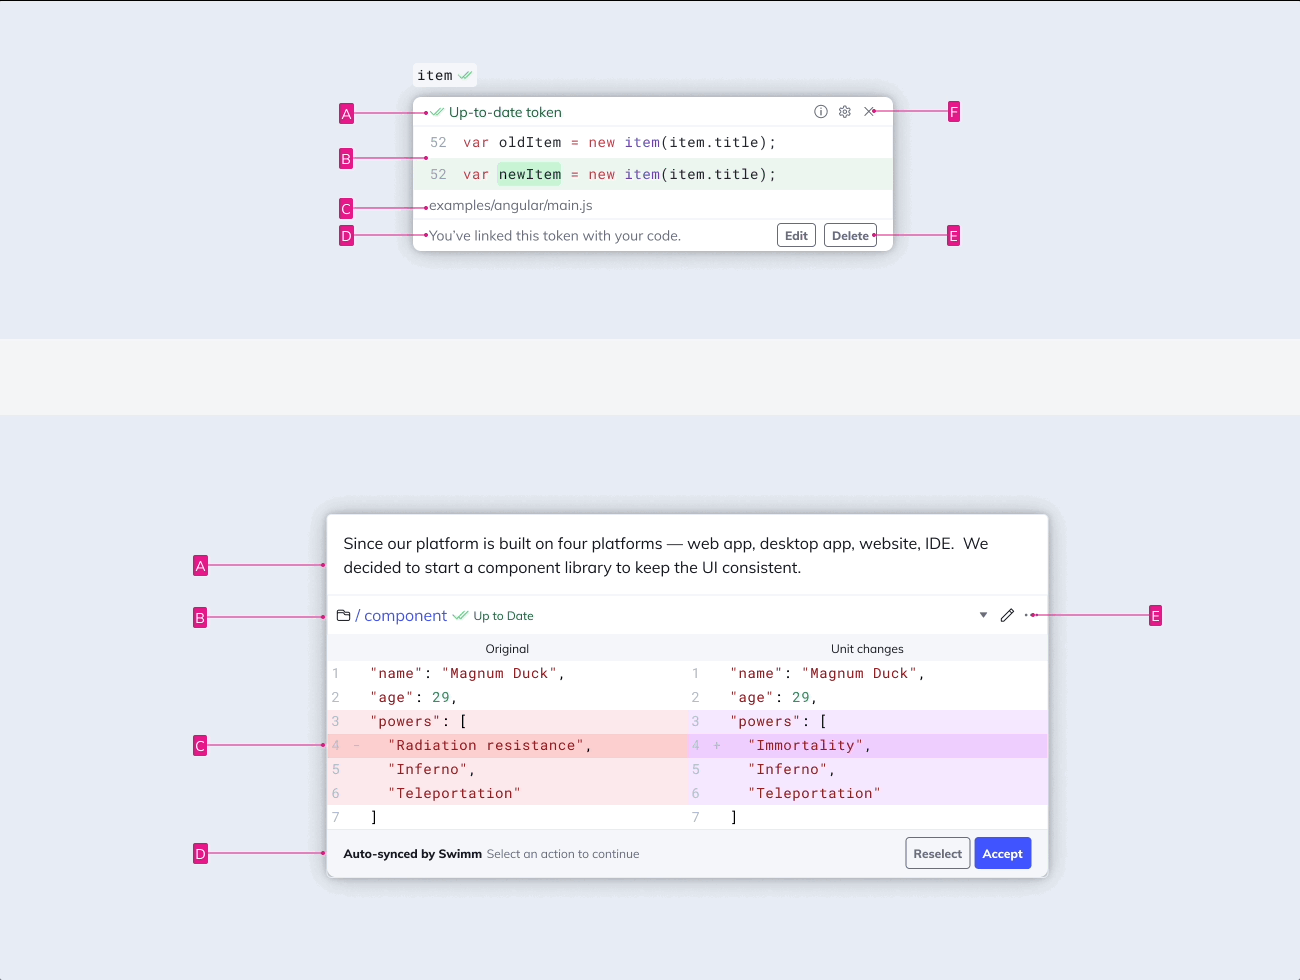Click the examples/angular/main.js file path
Screen dimensions: 1300x980
[511, 205]
